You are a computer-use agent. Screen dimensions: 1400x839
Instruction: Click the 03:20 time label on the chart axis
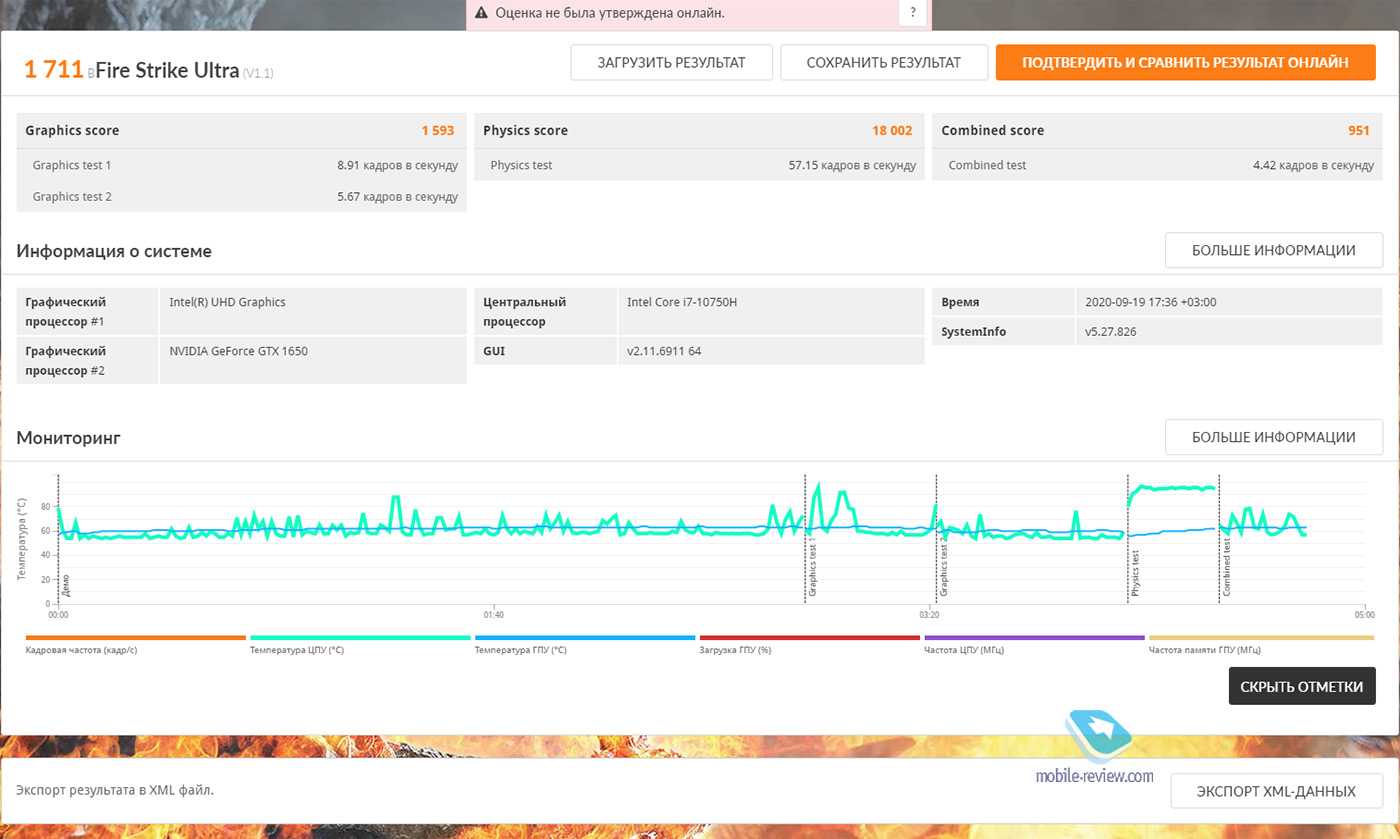coord(929,614)
